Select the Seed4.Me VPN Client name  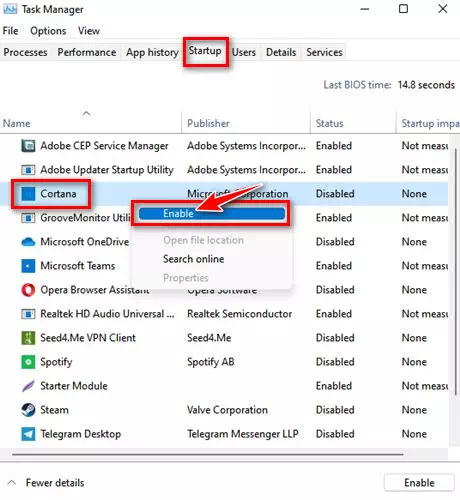tap(88, 338)
